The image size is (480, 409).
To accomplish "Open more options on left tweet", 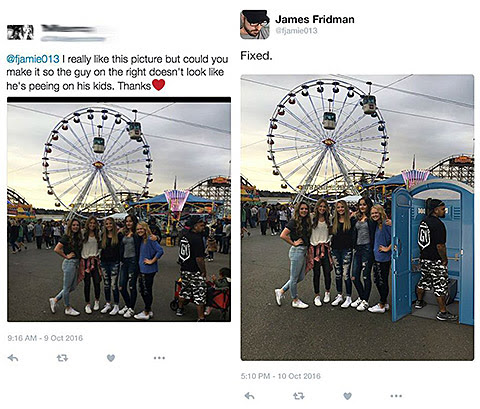I will click(159, 358).
